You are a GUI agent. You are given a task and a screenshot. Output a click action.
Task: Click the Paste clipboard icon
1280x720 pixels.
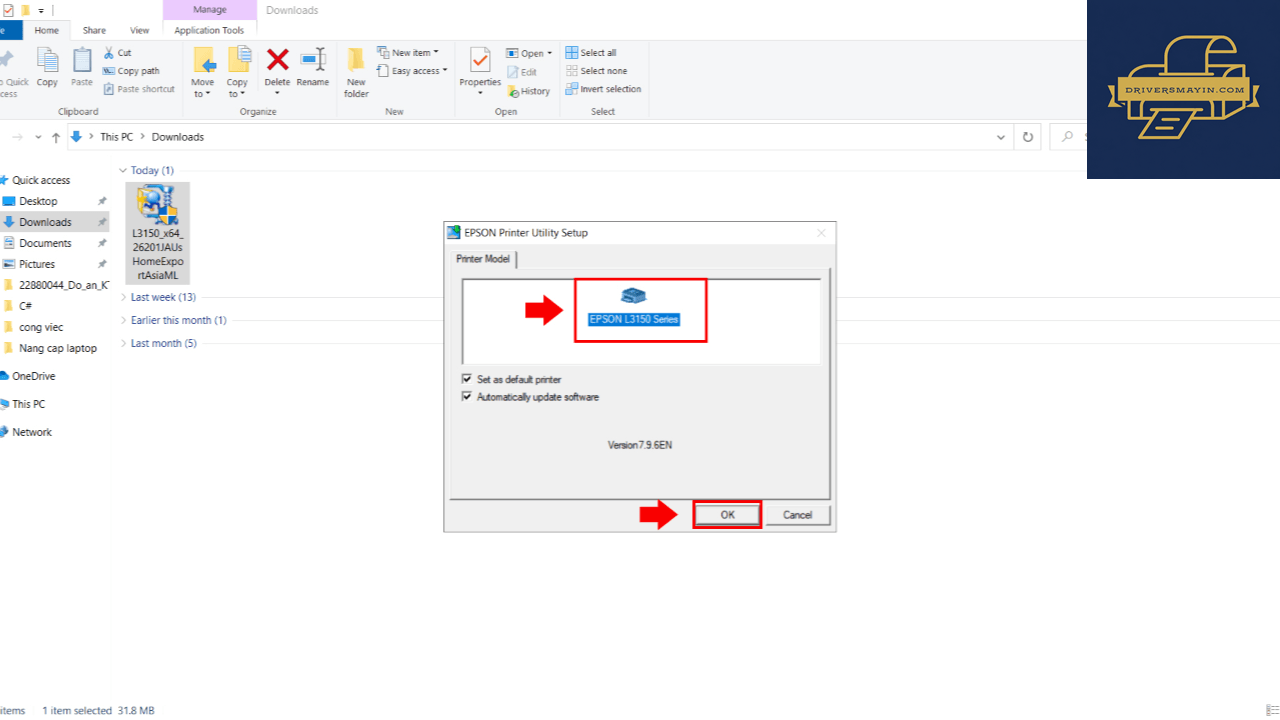point(82,61)
